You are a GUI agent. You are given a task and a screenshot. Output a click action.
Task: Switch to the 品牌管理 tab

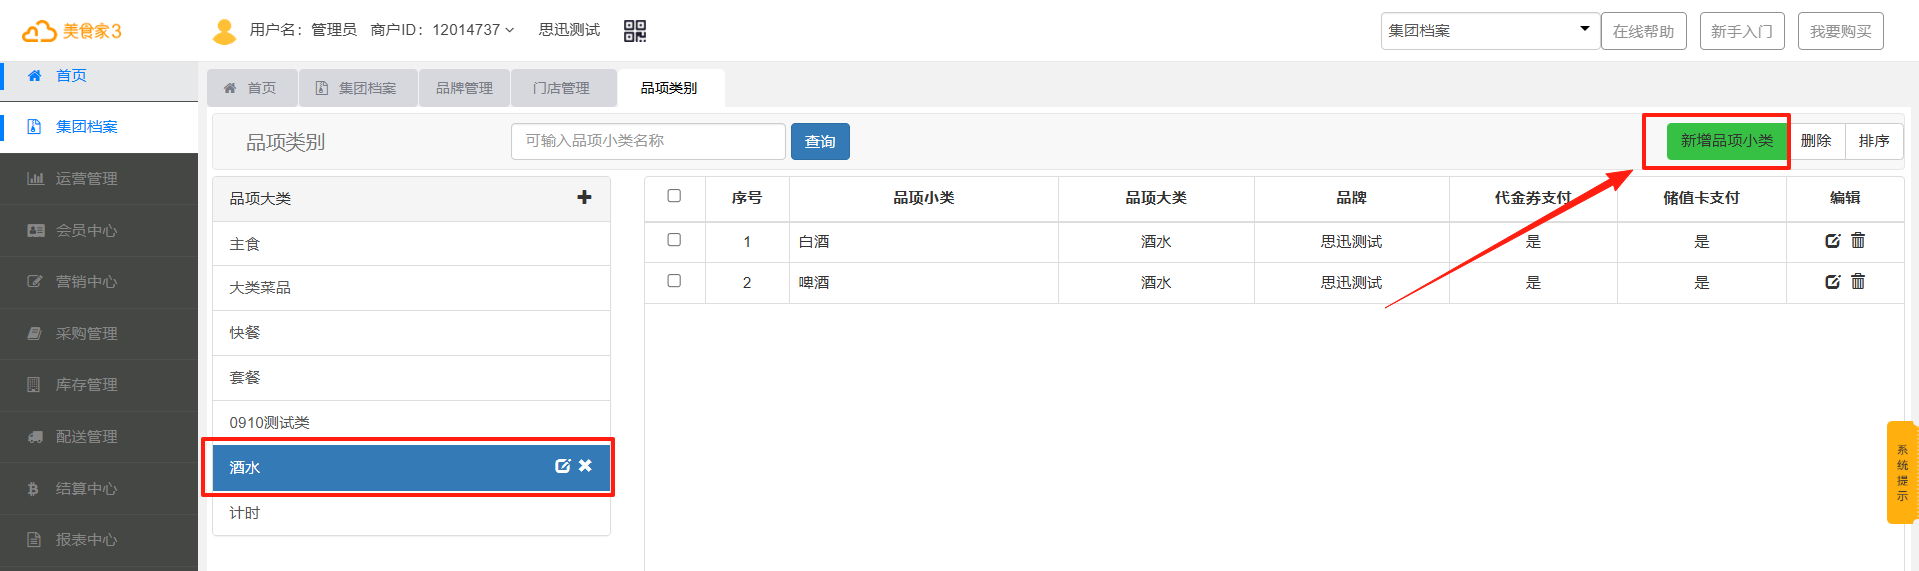(464, 88)
